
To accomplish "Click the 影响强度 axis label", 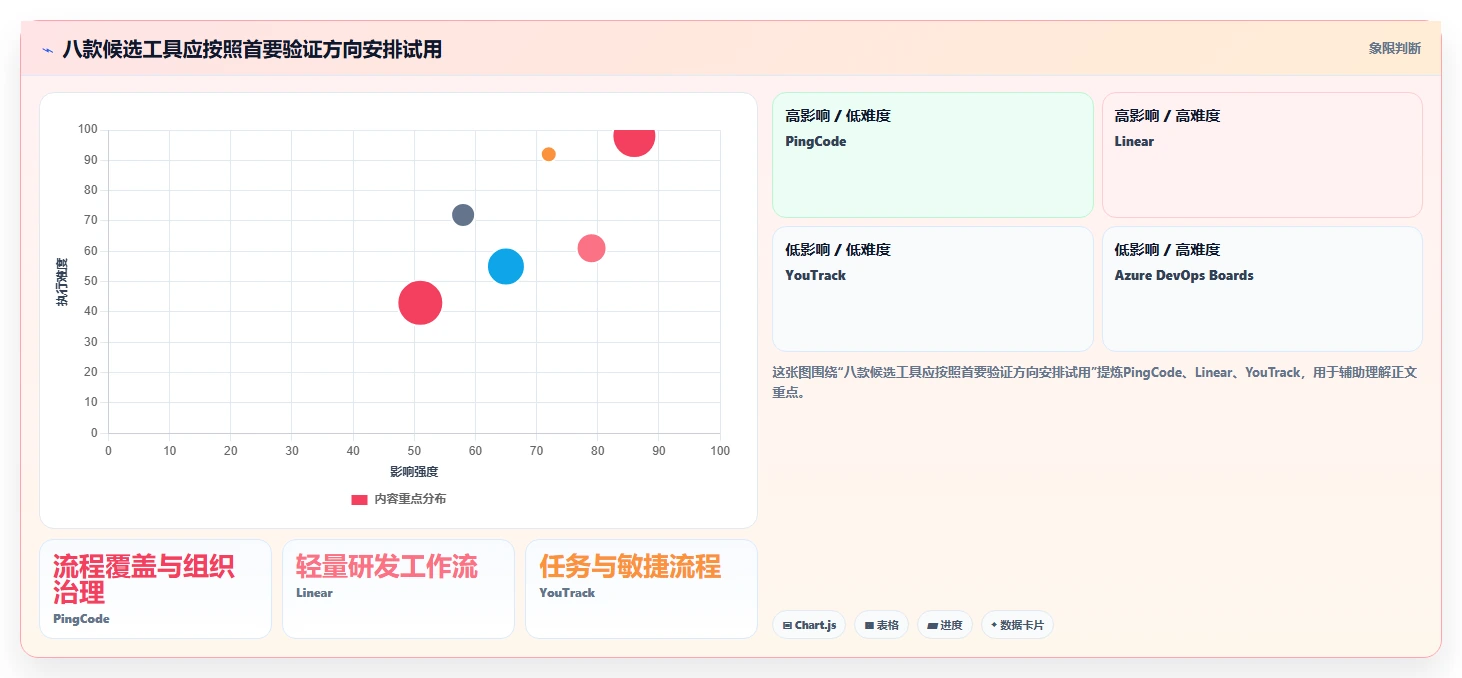I will 414,472.
